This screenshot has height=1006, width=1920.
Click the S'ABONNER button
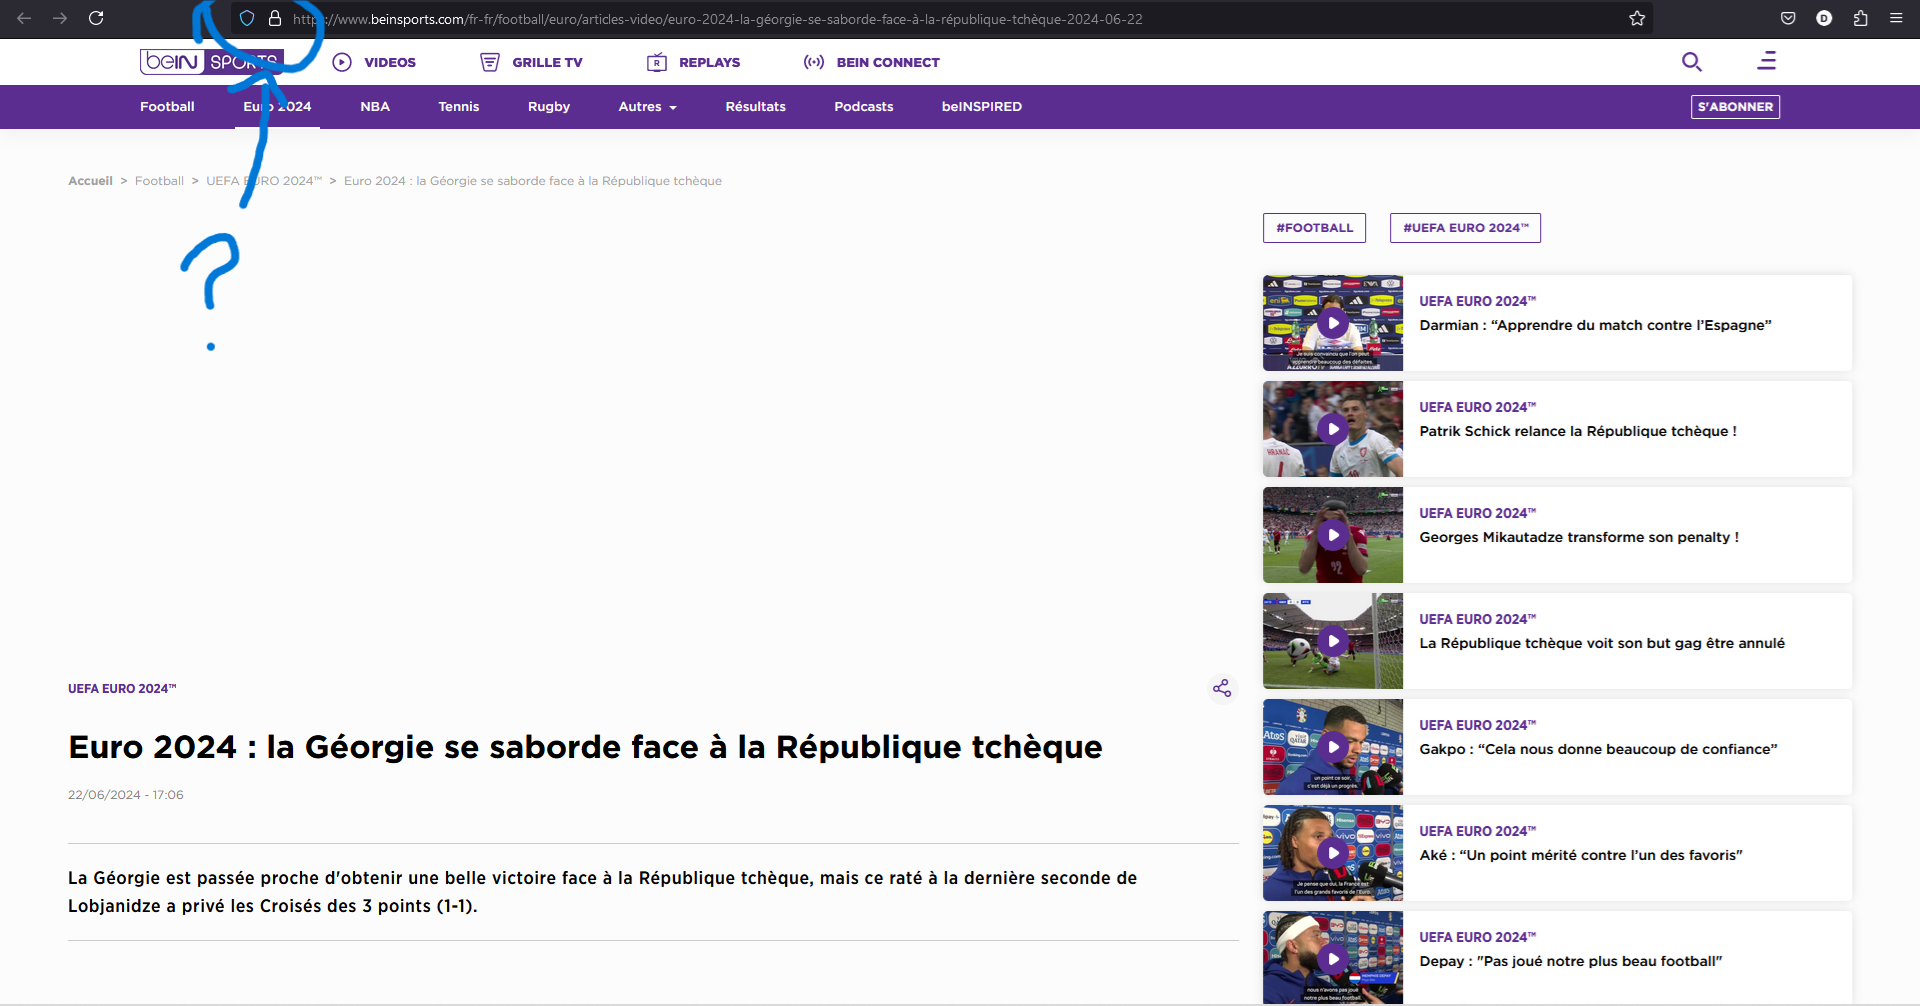[1735, 107]
